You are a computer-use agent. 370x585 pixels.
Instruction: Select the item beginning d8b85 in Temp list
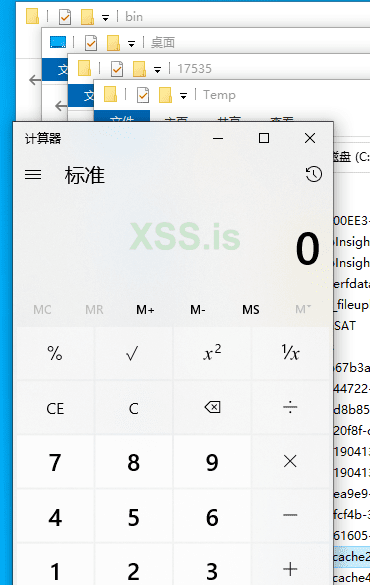click(x=351, y=410)
